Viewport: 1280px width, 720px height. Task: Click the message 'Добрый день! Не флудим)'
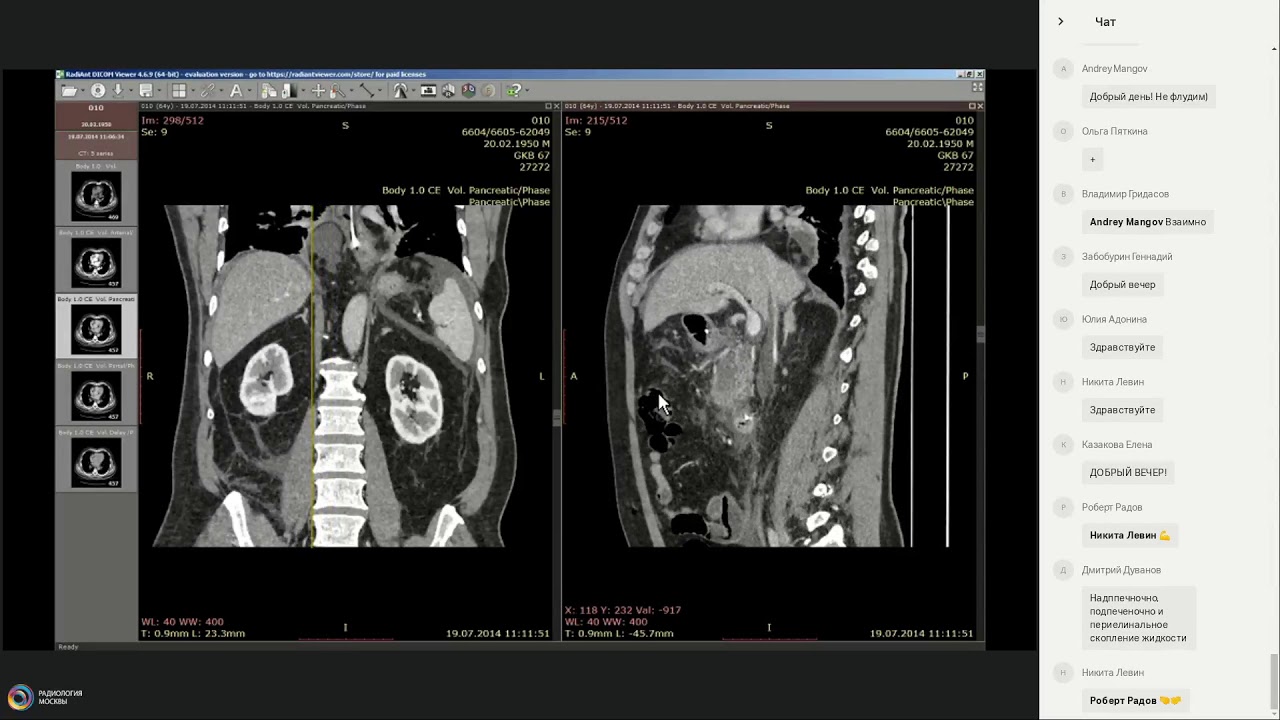(x=1148, y=97)
